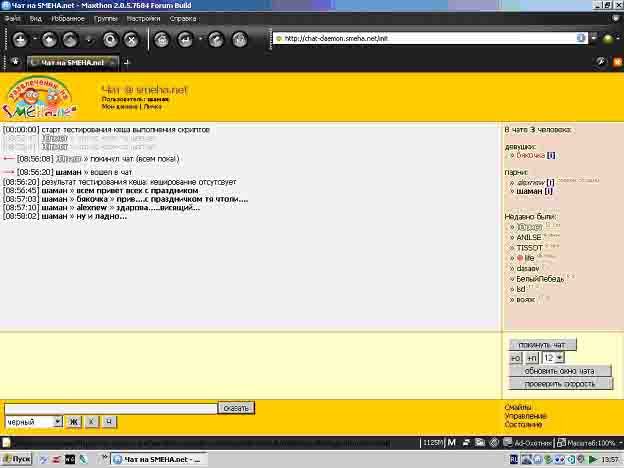Click the покинуть чат button
Viewport: 624px width, 468px height.
541,345
